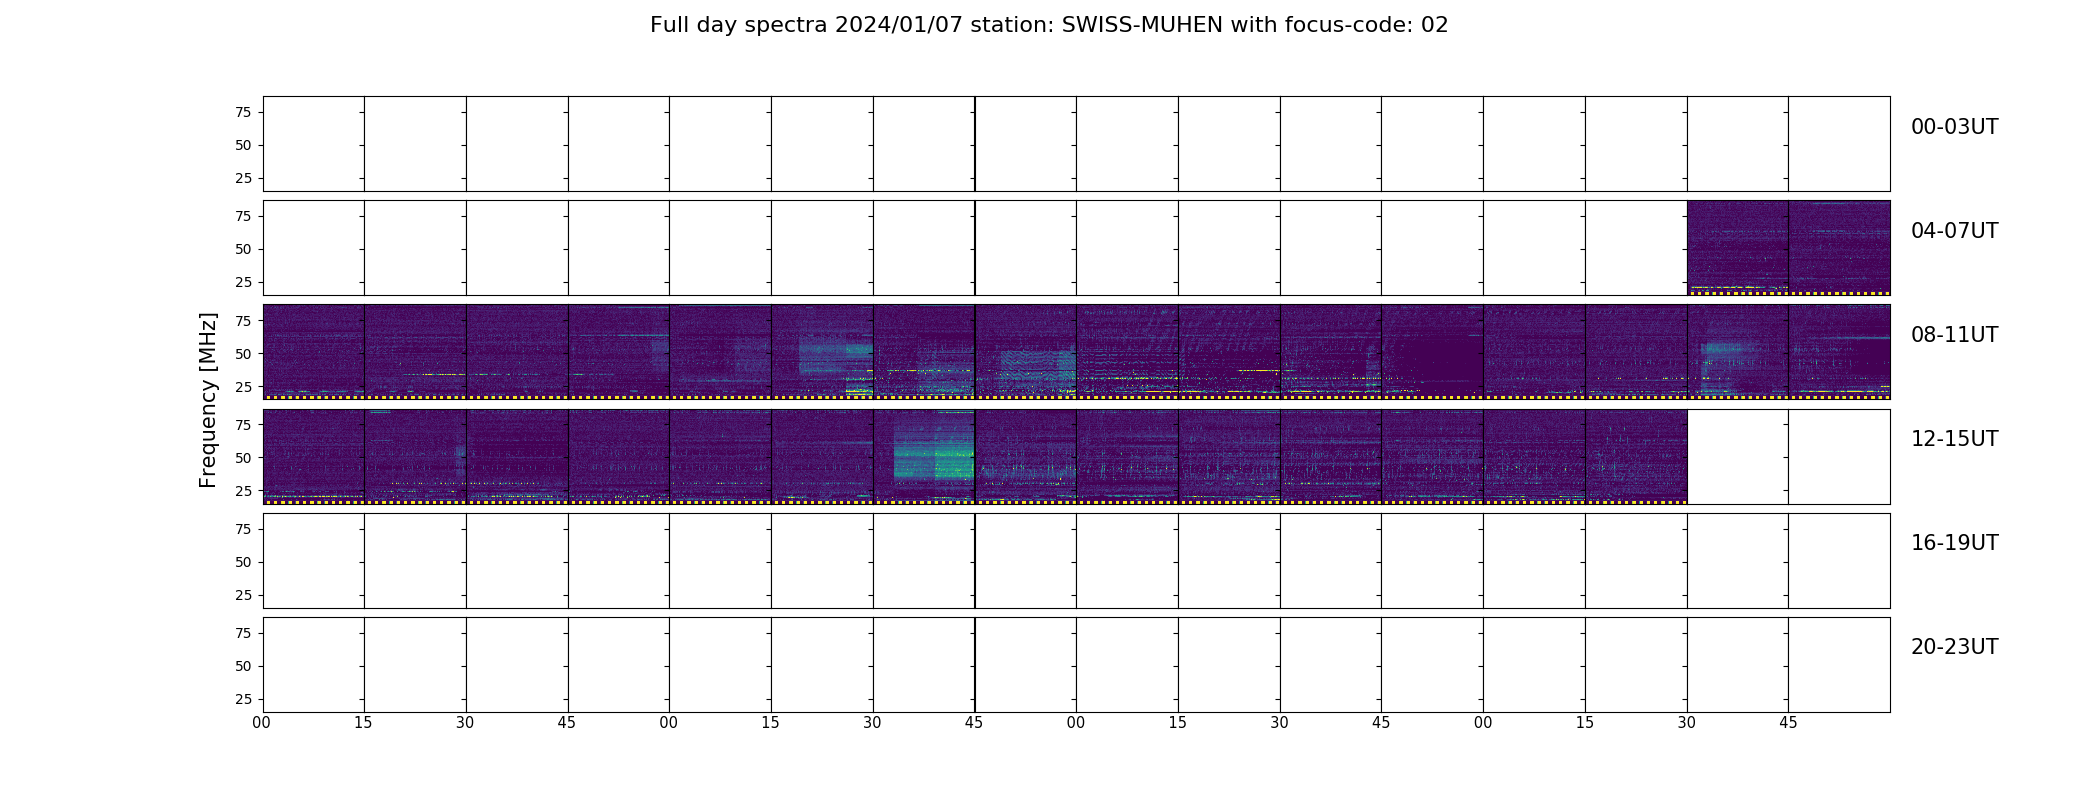Click the 50 MHz tick of the 08-11UT row
Image resolution: width=2100 pixels, height=800 pixels.
(x=243, y=353)
